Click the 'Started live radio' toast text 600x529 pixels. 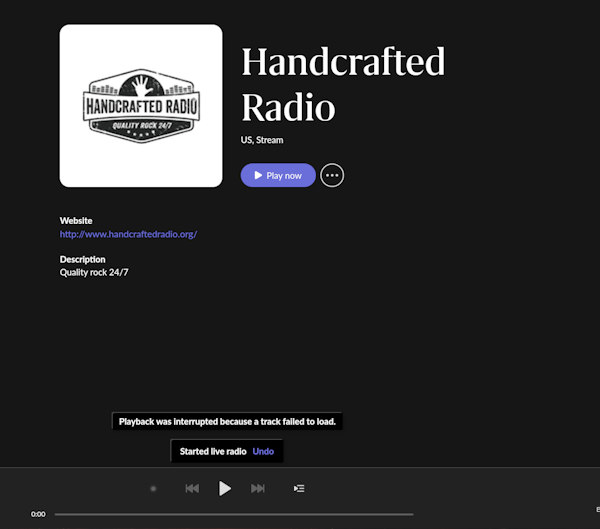pyautogui.click(x=213, y=451)
